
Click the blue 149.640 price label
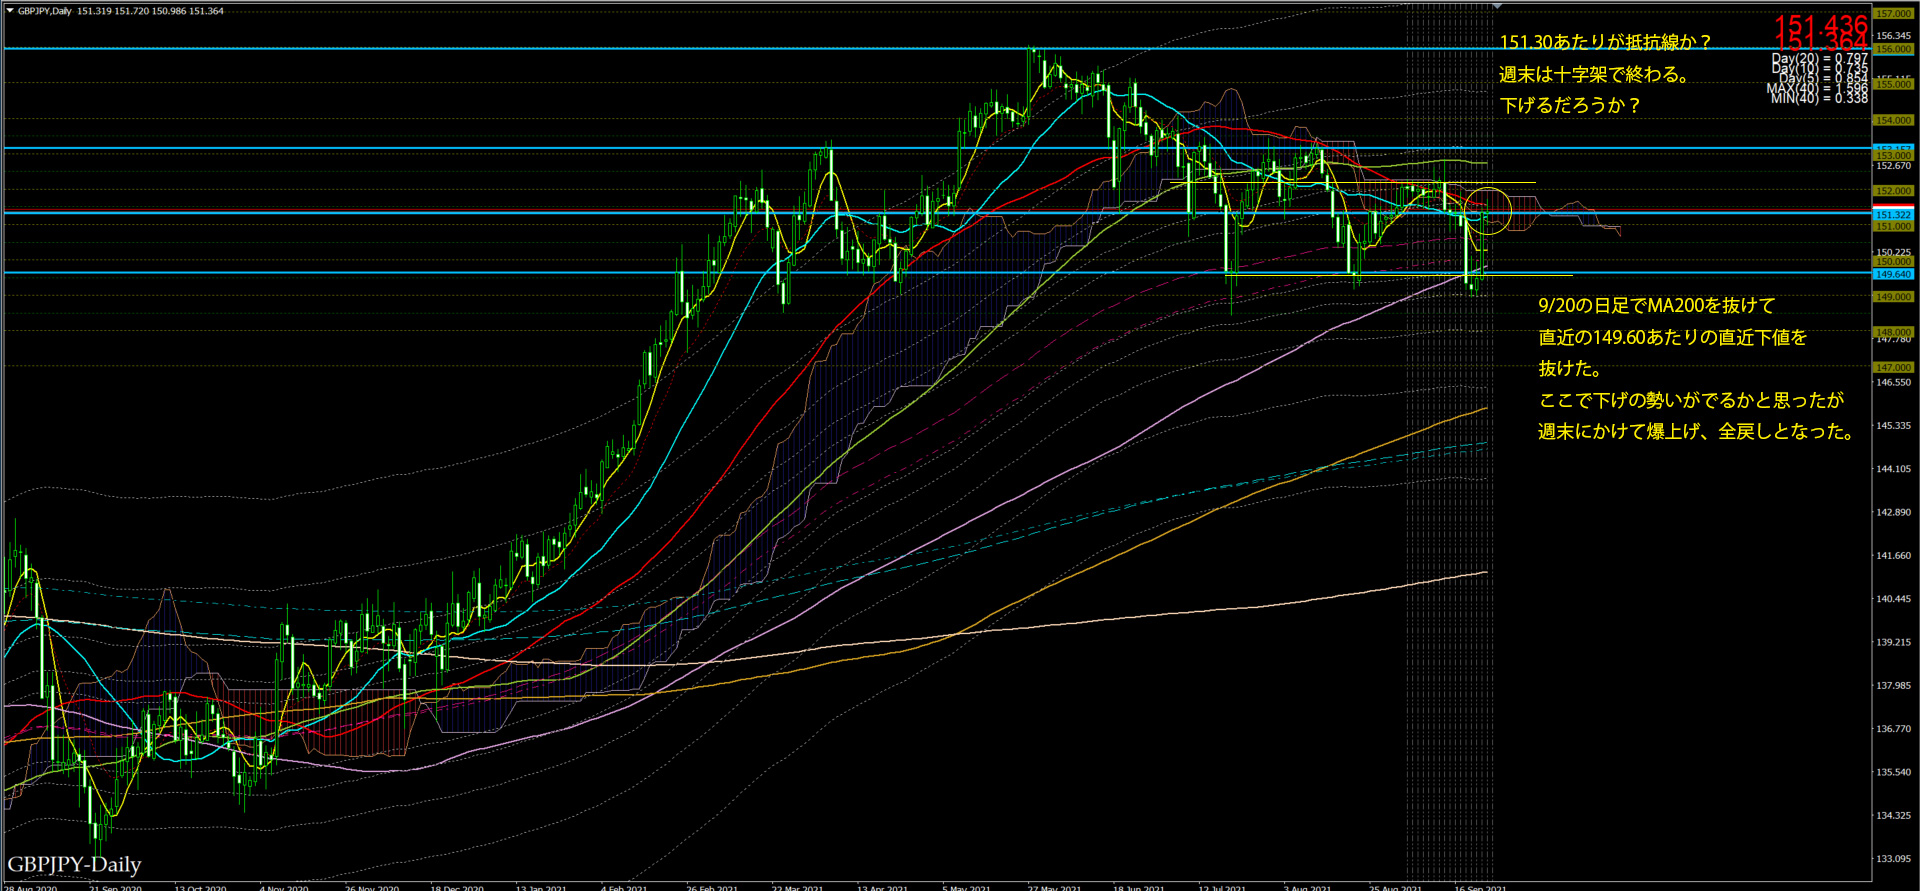tap(1892, 274)
